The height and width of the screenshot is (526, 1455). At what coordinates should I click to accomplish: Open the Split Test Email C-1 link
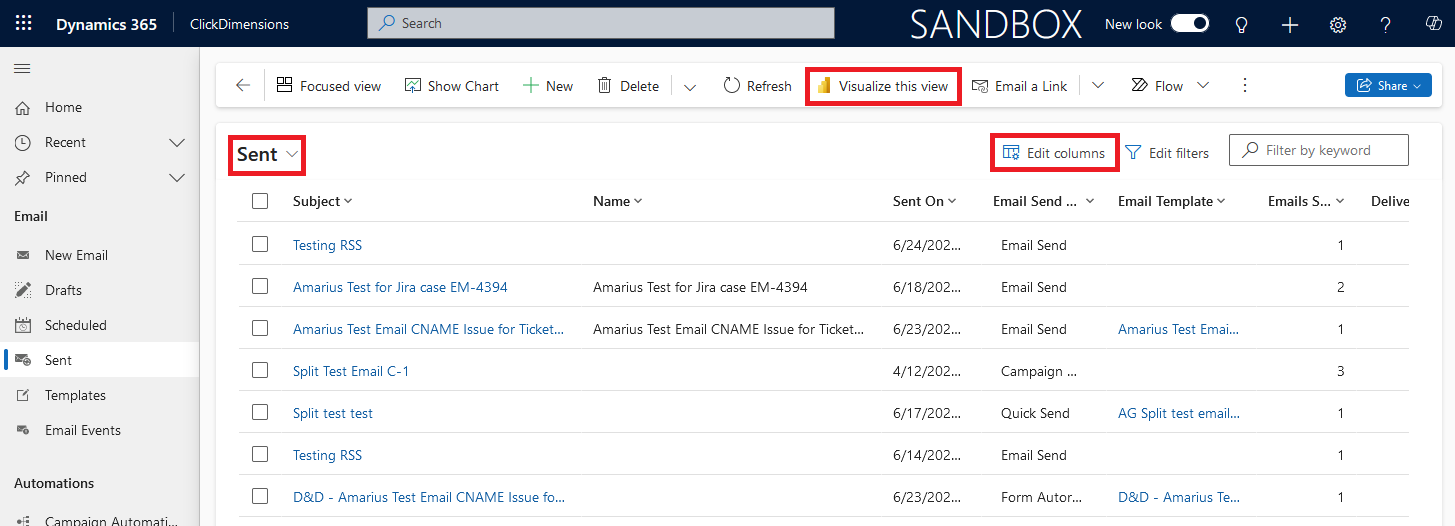[351, 371]
